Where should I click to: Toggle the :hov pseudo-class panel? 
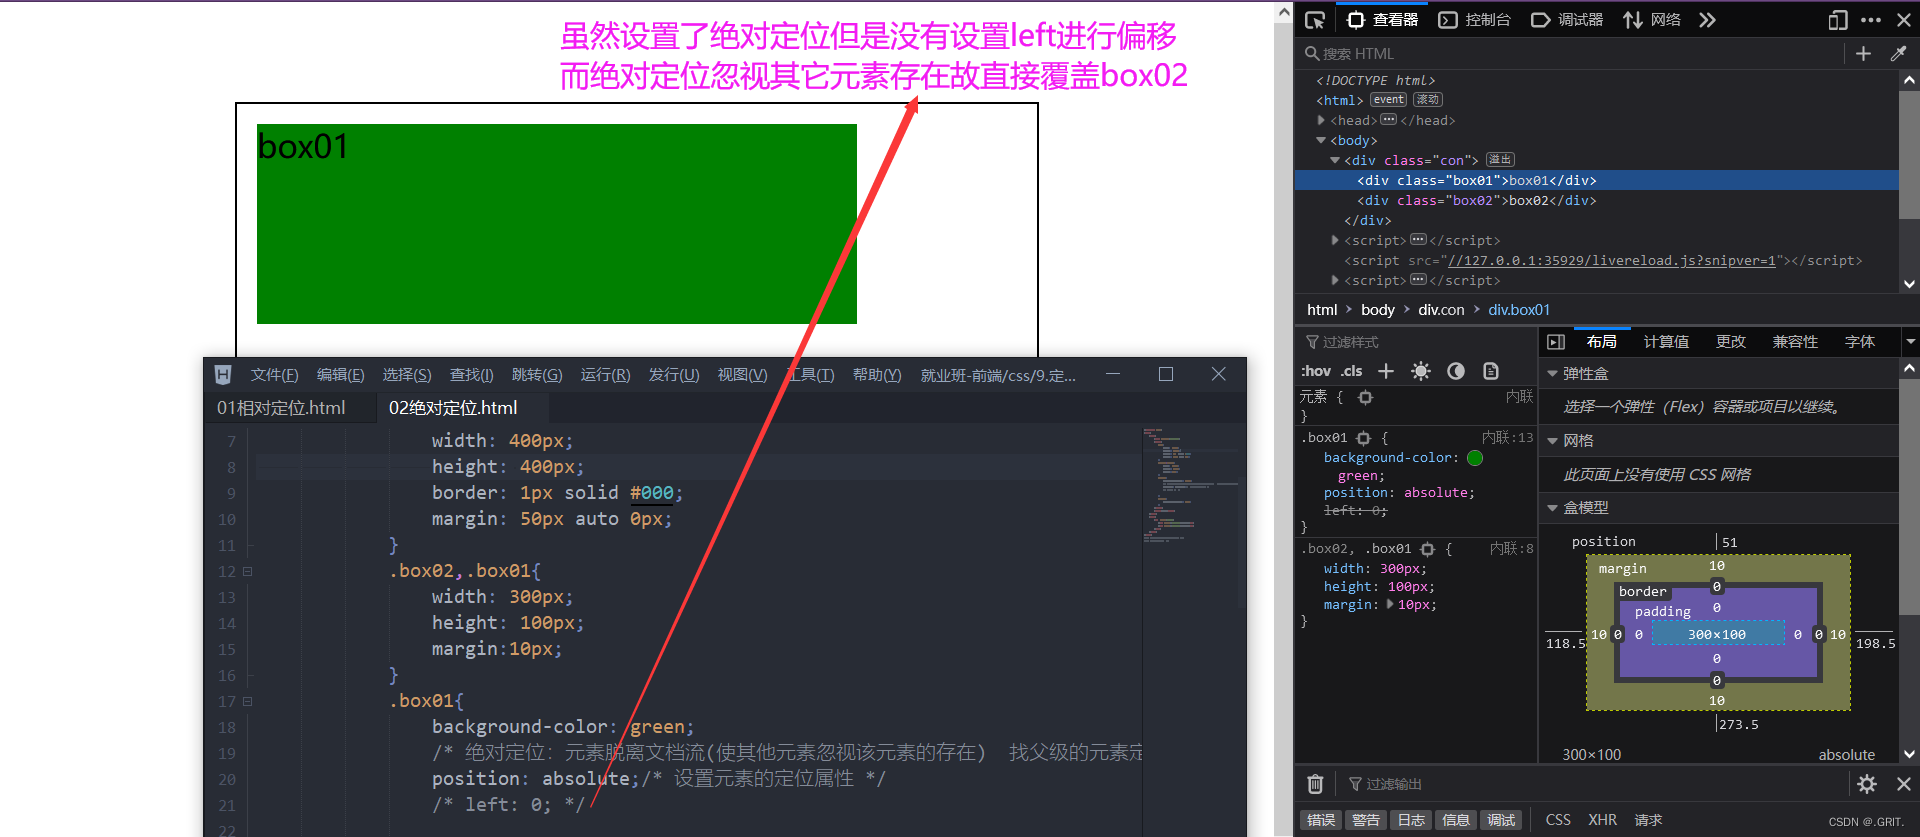coord(1315,371)
